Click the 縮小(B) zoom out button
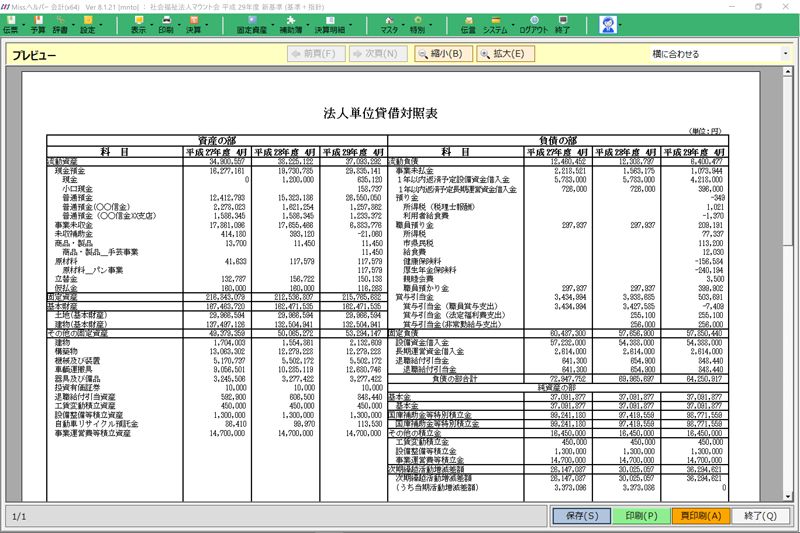This screenshot has width=800, height=533. 443,54
